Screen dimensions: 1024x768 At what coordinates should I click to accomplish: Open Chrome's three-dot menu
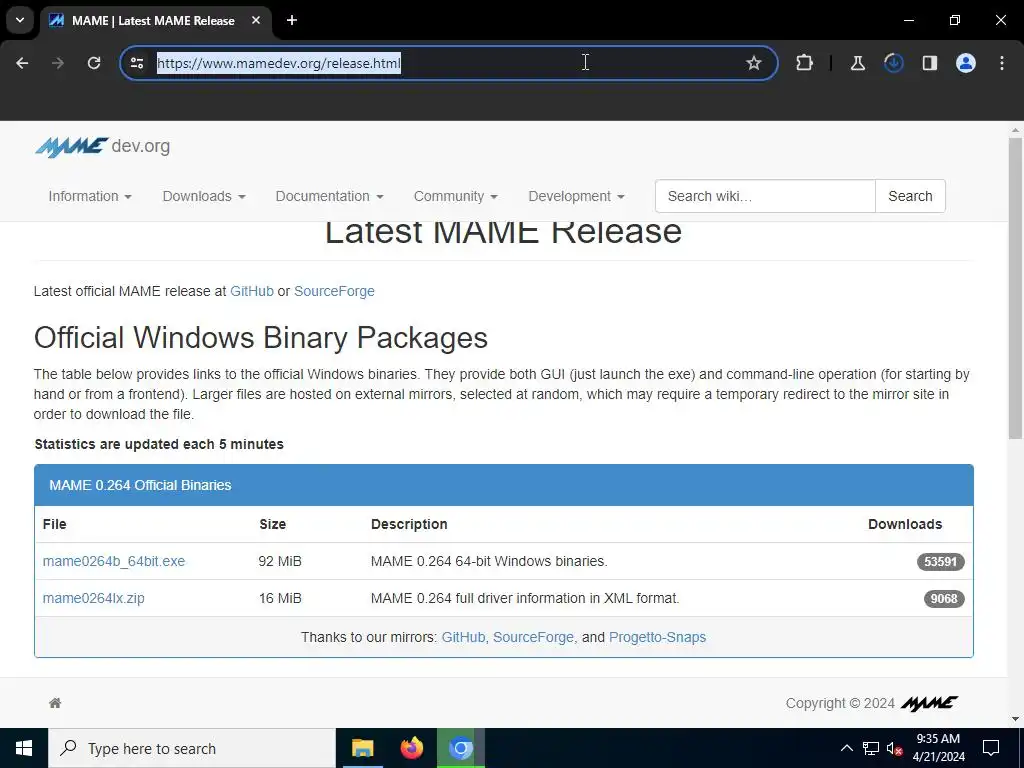(1002, 63)
